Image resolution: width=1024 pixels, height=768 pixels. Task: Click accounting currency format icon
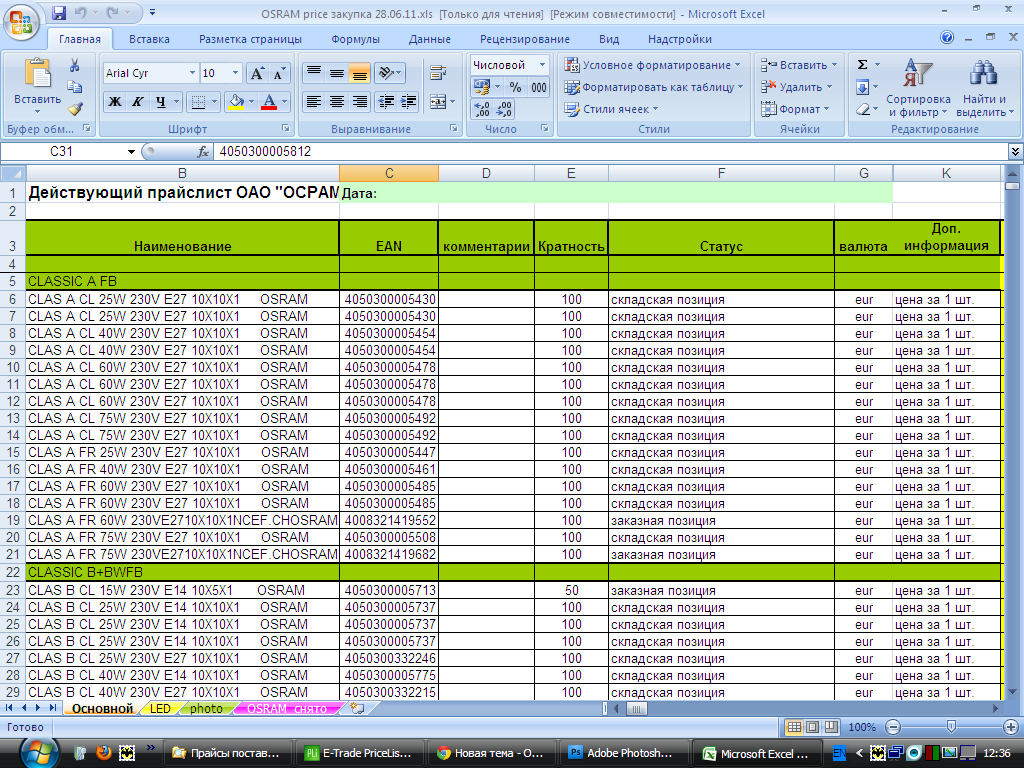[482, 87]
